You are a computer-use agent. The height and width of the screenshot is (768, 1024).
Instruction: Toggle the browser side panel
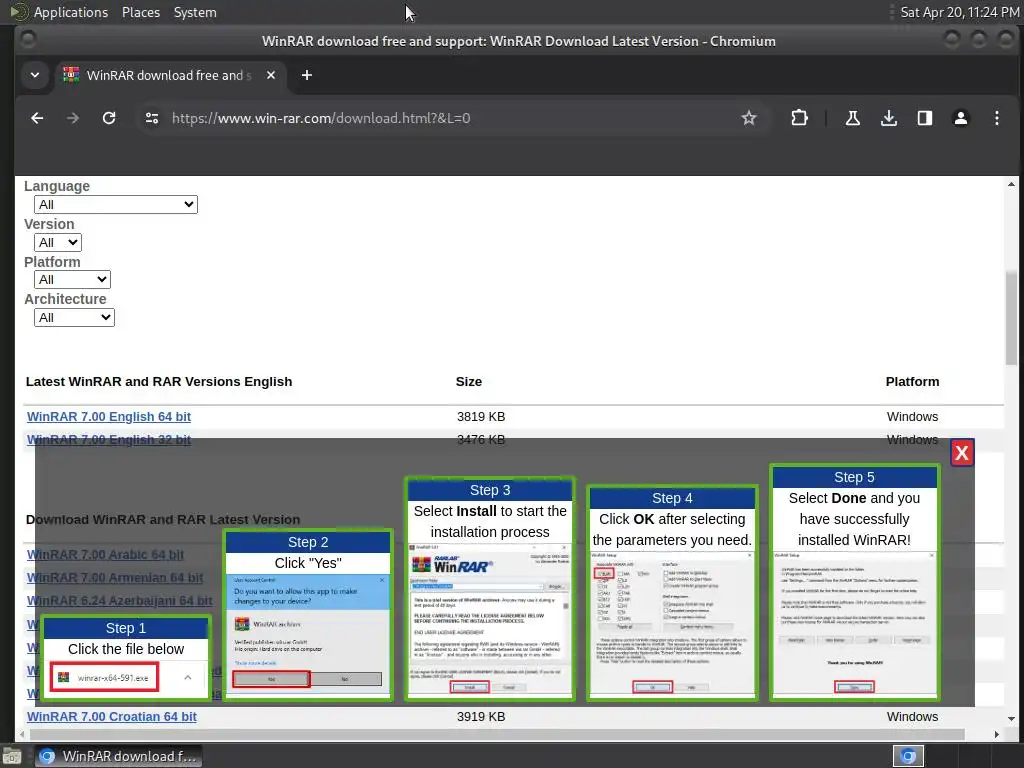[x=925, y=118]
